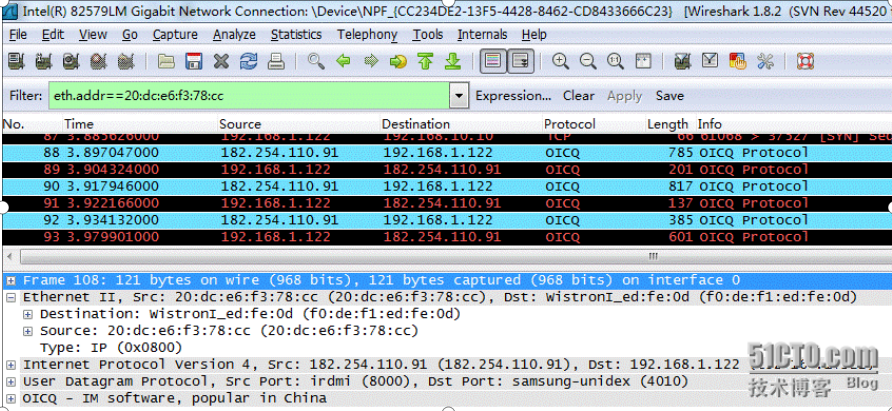Save the capture file with floppy icon
Viewport: 892px width, 411px height.
(x=194, y=61)
